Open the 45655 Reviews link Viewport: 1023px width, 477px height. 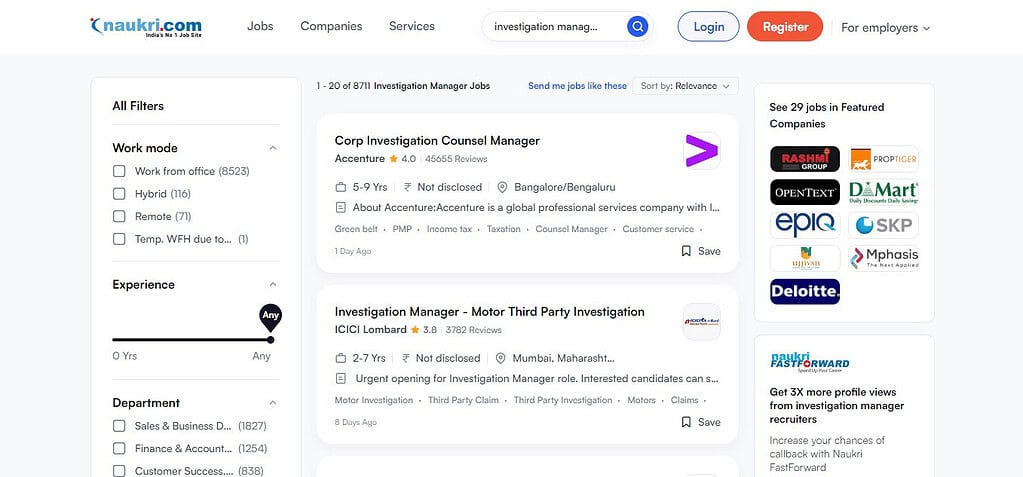point(456,159)
